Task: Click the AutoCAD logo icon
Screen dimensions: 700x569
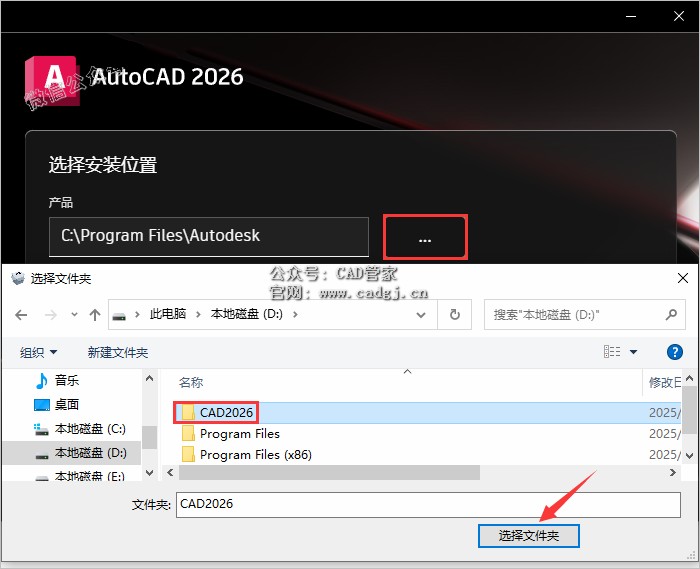Action: point(52,81)
